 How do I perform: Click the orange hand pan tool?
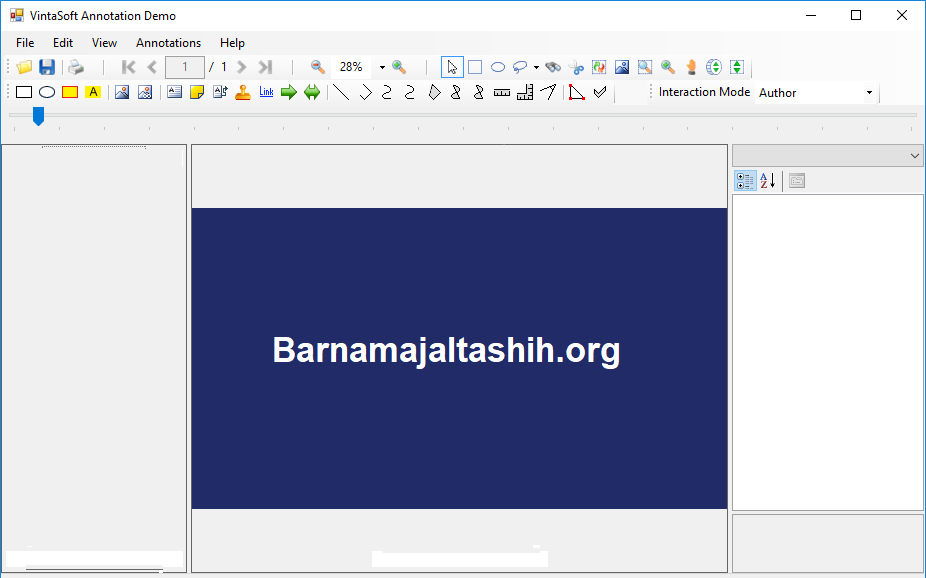click(691, 67)
